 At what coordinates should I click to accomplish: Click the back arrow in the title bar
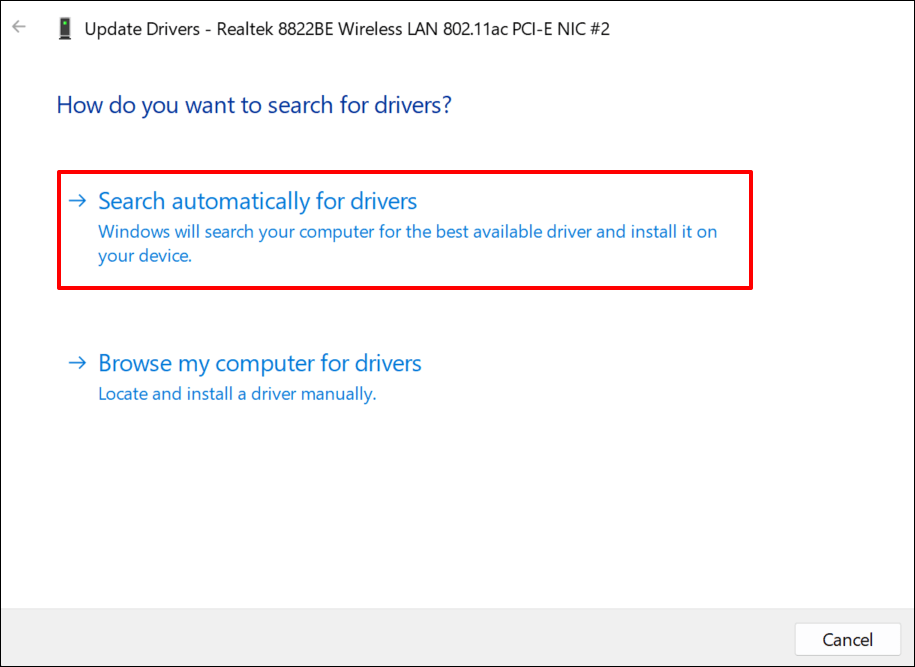(19, 27)
